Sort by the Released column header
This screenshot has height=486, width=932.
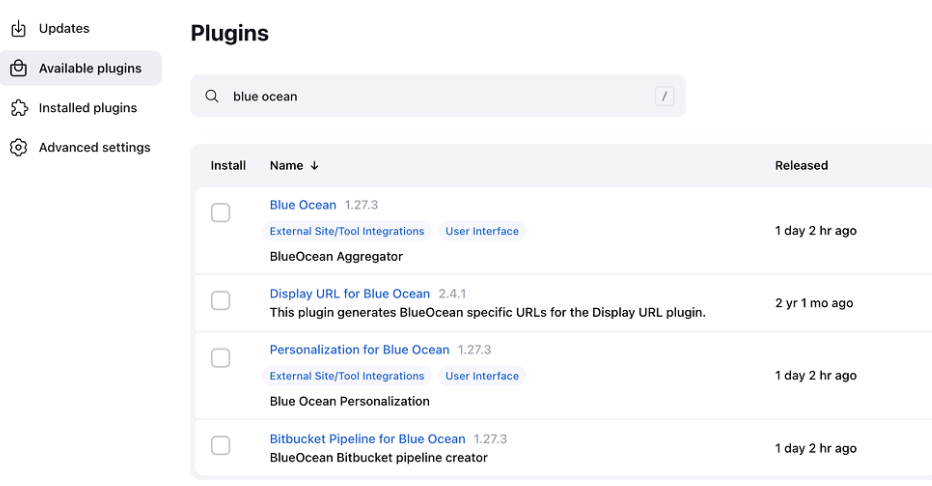pyautogui.click(x=801, y=165)
